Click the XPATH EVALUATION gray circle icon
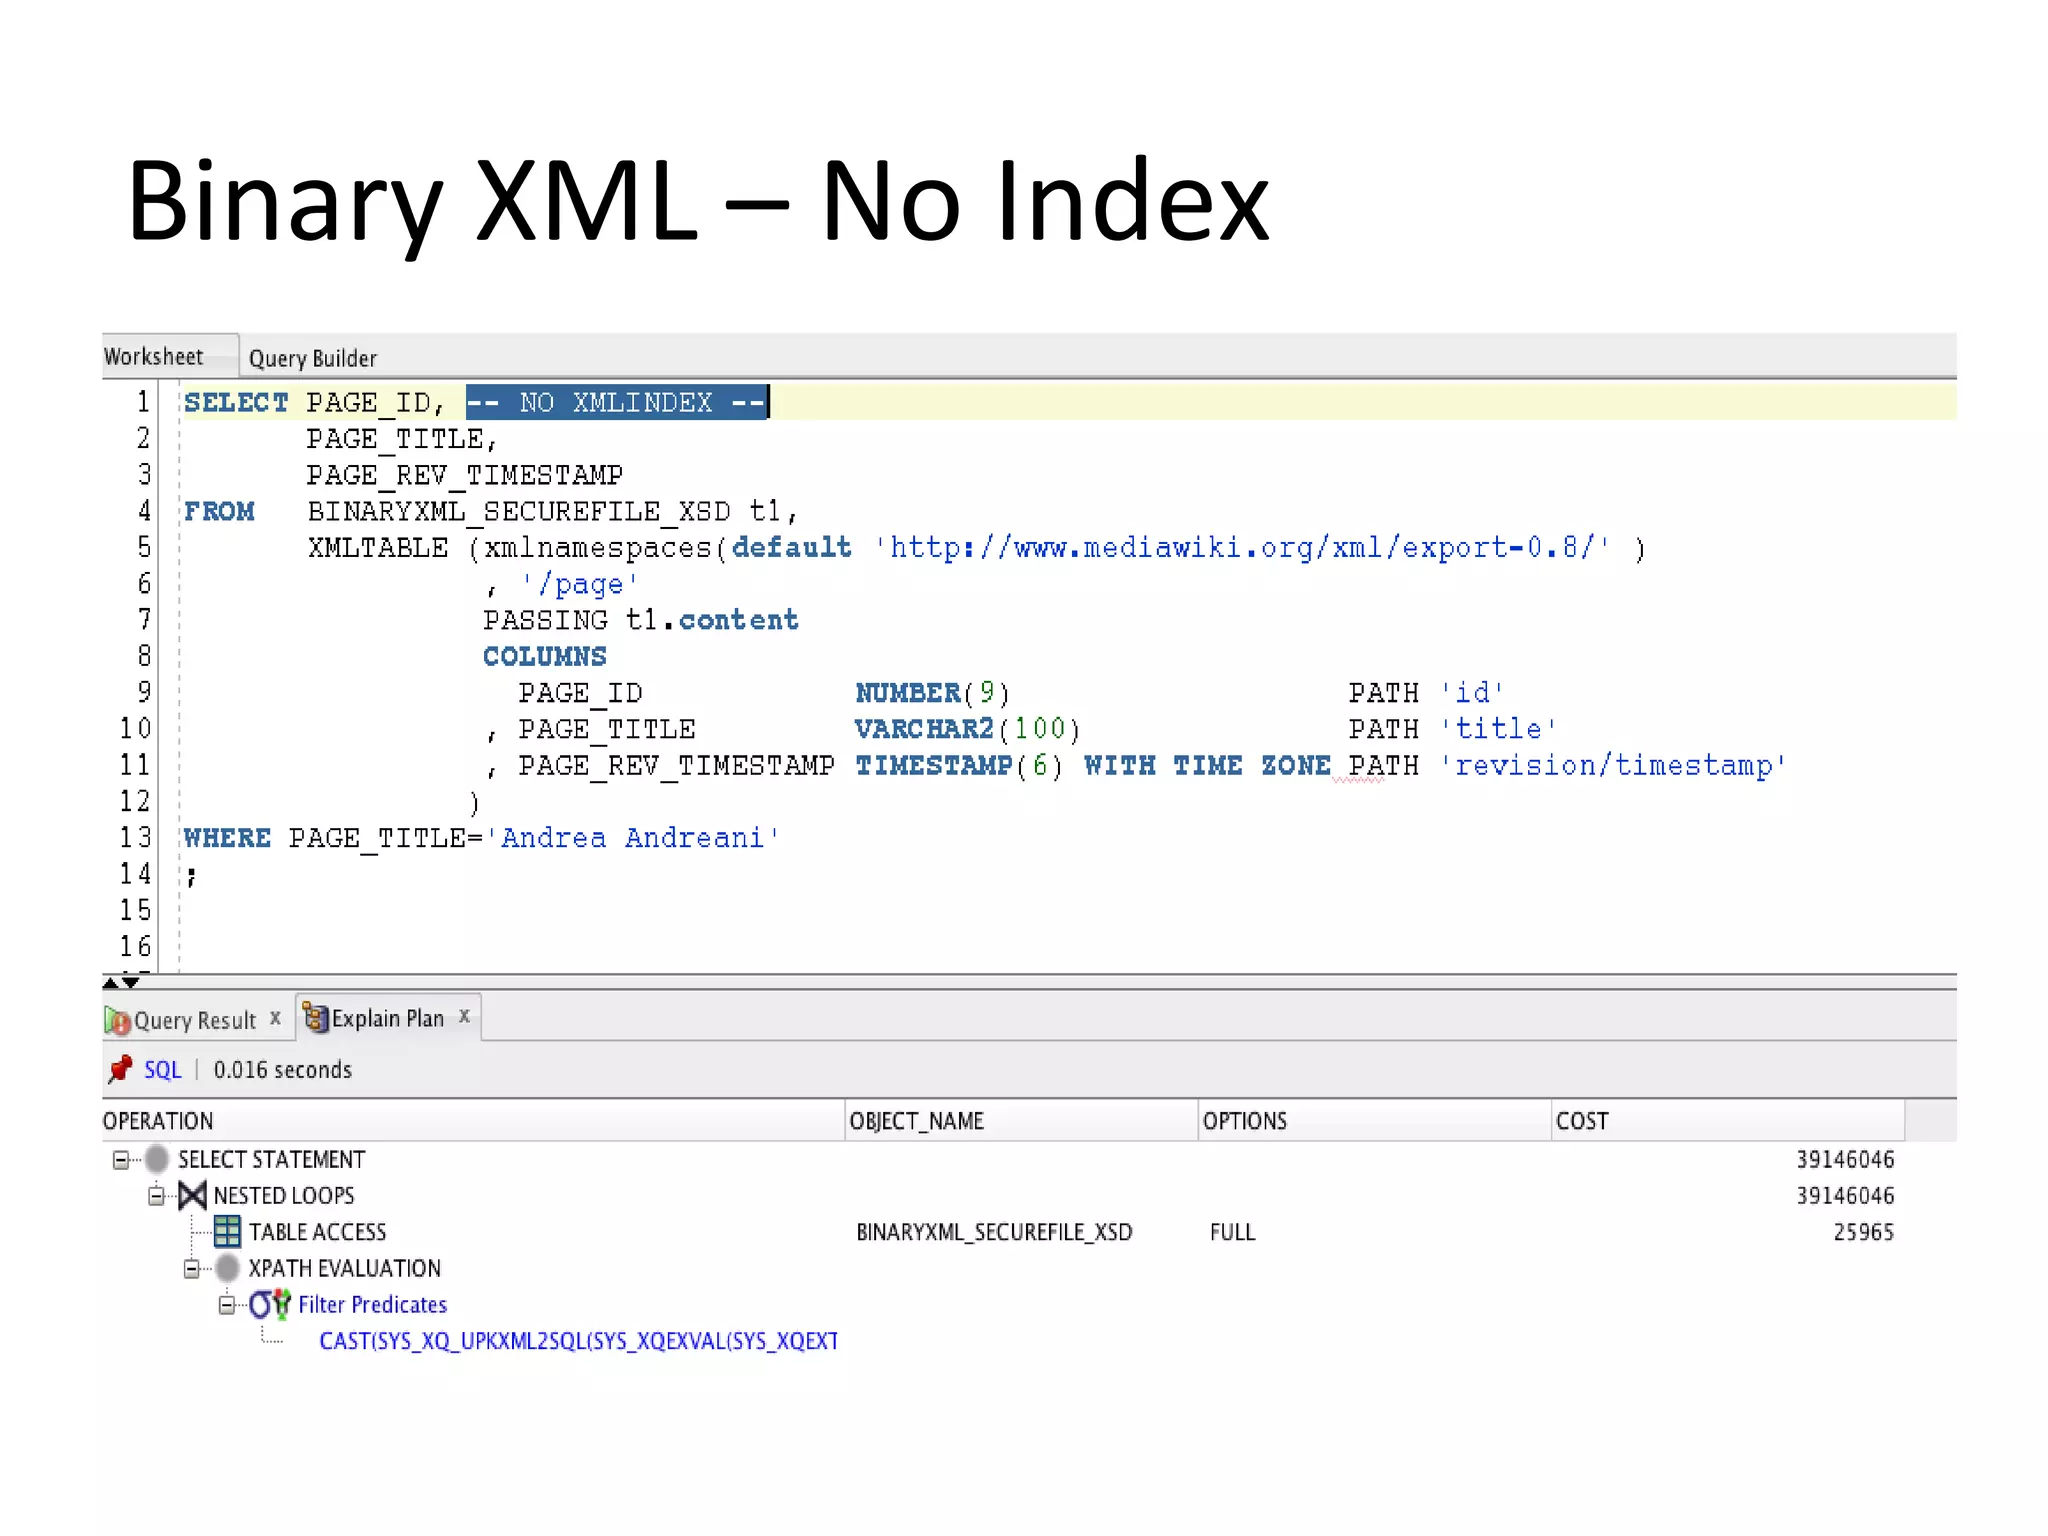This screenshot has height=1536, width=2048. click(228, 1268)
